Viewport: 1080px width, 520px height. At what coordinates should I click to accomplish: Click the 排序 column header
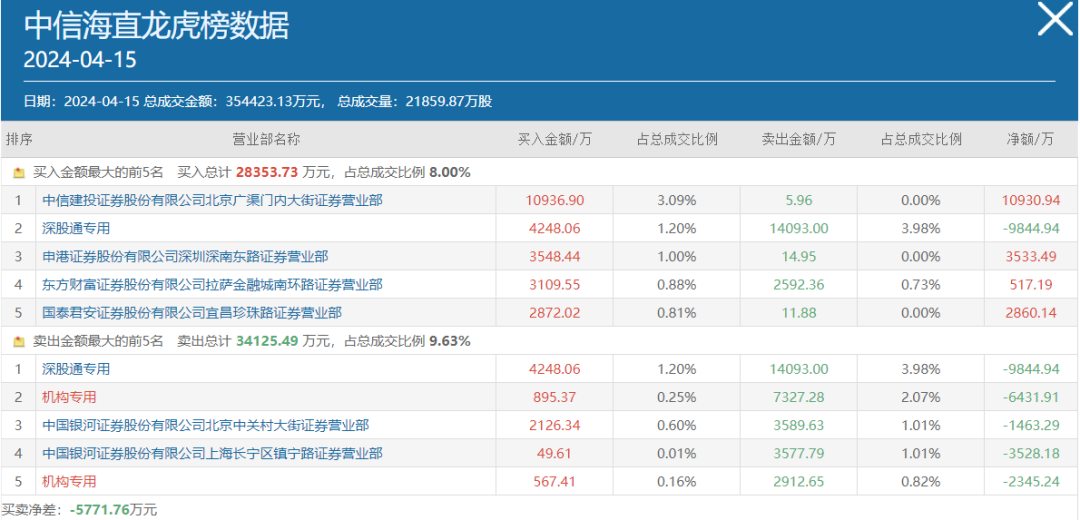click(x=19, y=139)
